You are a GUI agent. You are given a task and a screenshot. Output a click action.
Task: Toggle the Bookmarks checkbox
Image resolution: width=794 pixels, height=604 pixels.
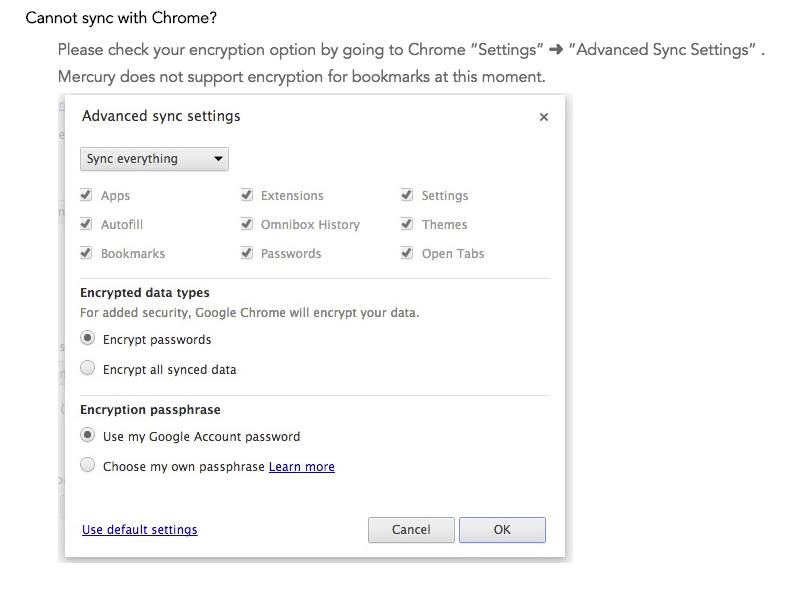87,253
